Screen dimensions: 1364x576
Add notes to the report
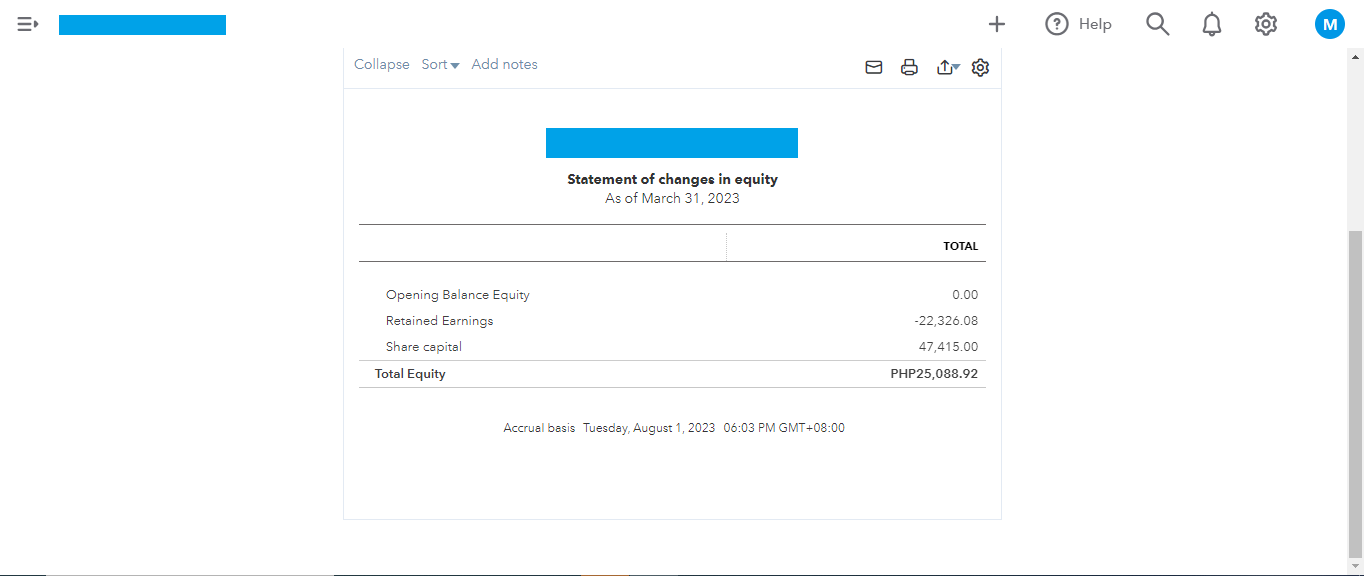[504, 64]
